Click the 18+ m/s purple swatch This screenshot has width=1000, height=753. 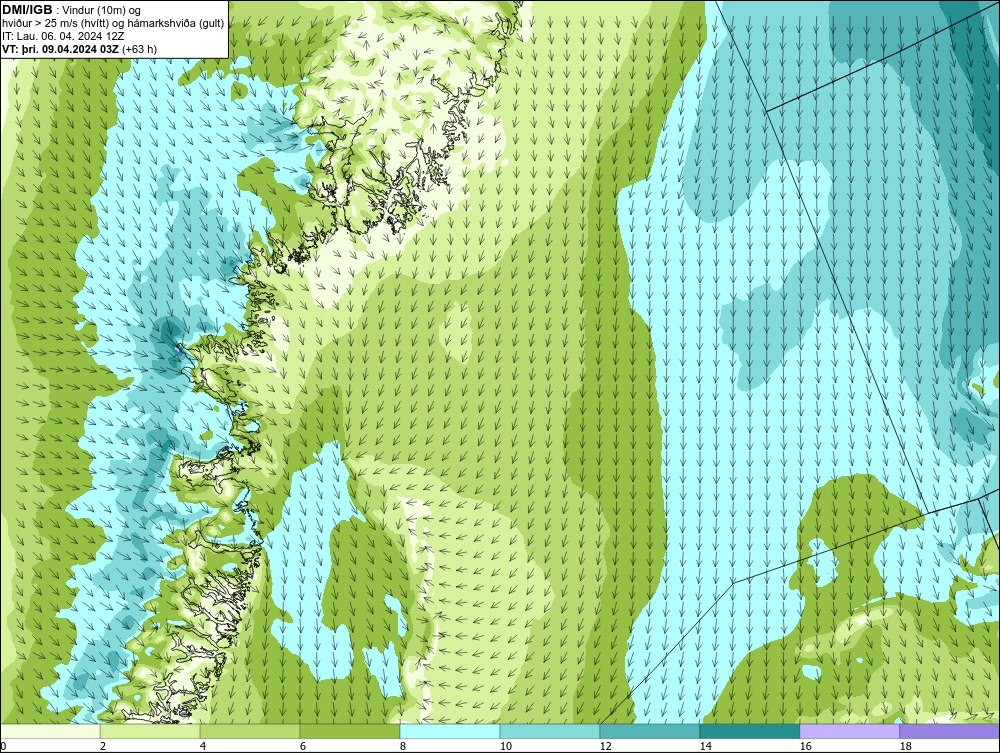coord(950,731)
